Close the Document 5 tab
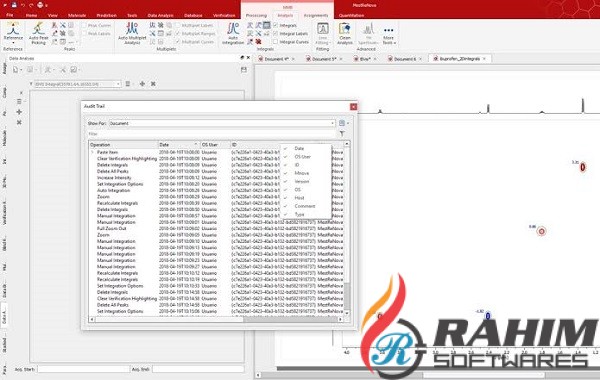The height and width of the screenshot is (380, 600). [x=341, y=59]
